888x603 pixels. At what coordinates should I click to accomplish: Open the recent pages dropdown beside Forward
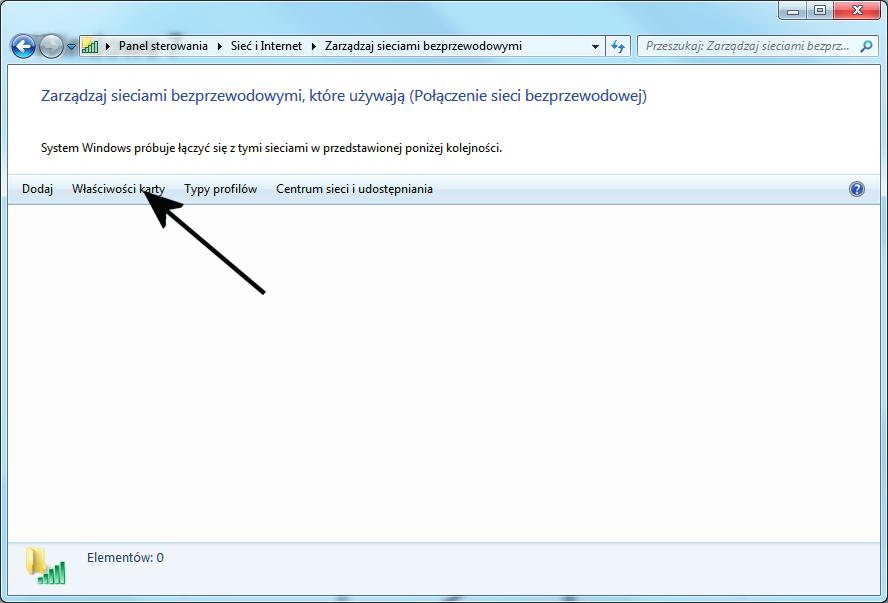(x=71, y=47)
